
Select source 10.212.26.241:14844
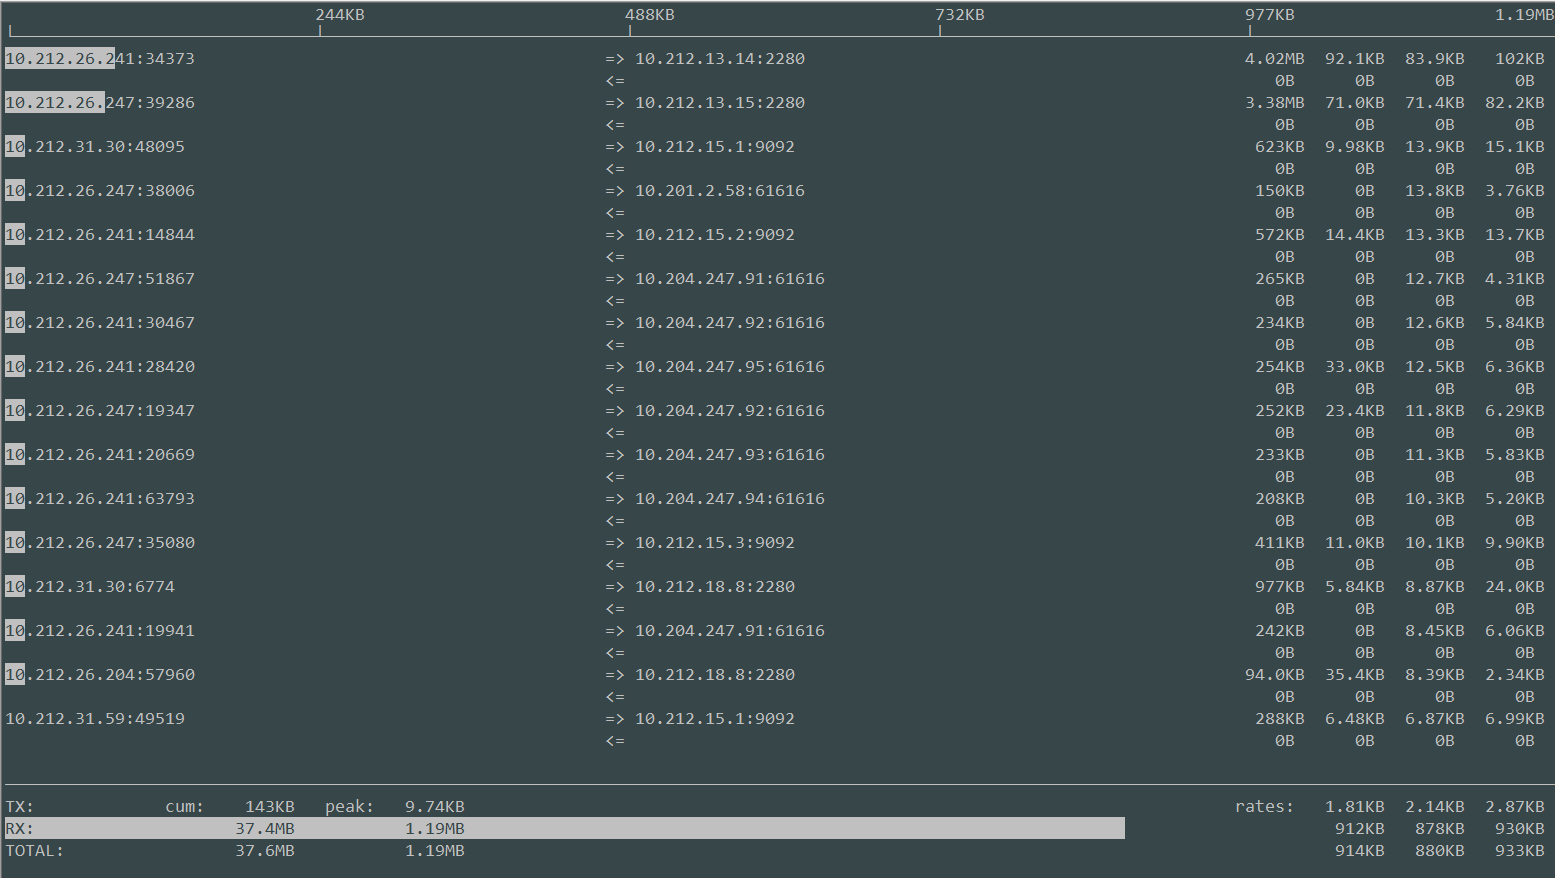[100, 235]
